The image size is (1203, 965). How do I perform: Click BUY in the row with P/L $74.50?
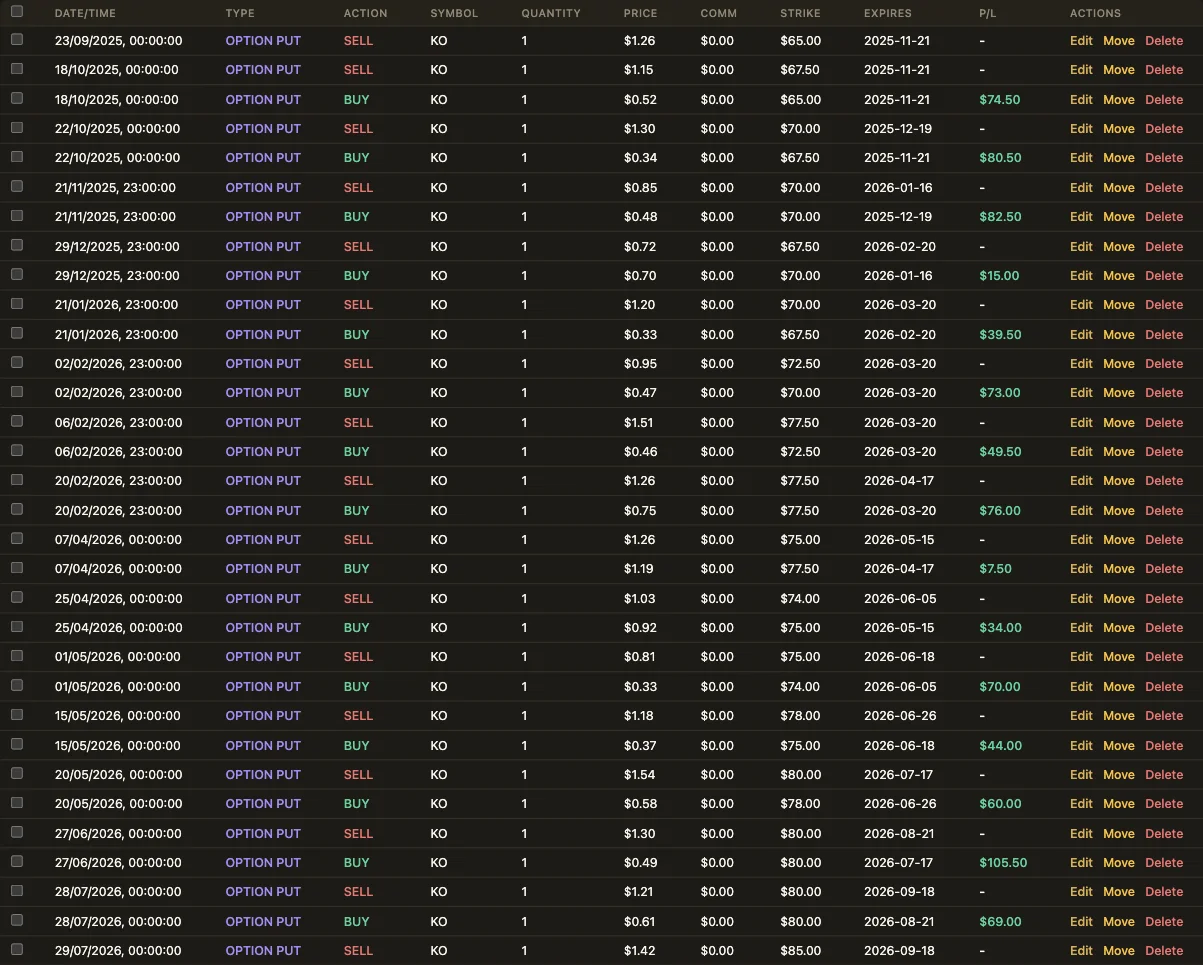(357, 100)
